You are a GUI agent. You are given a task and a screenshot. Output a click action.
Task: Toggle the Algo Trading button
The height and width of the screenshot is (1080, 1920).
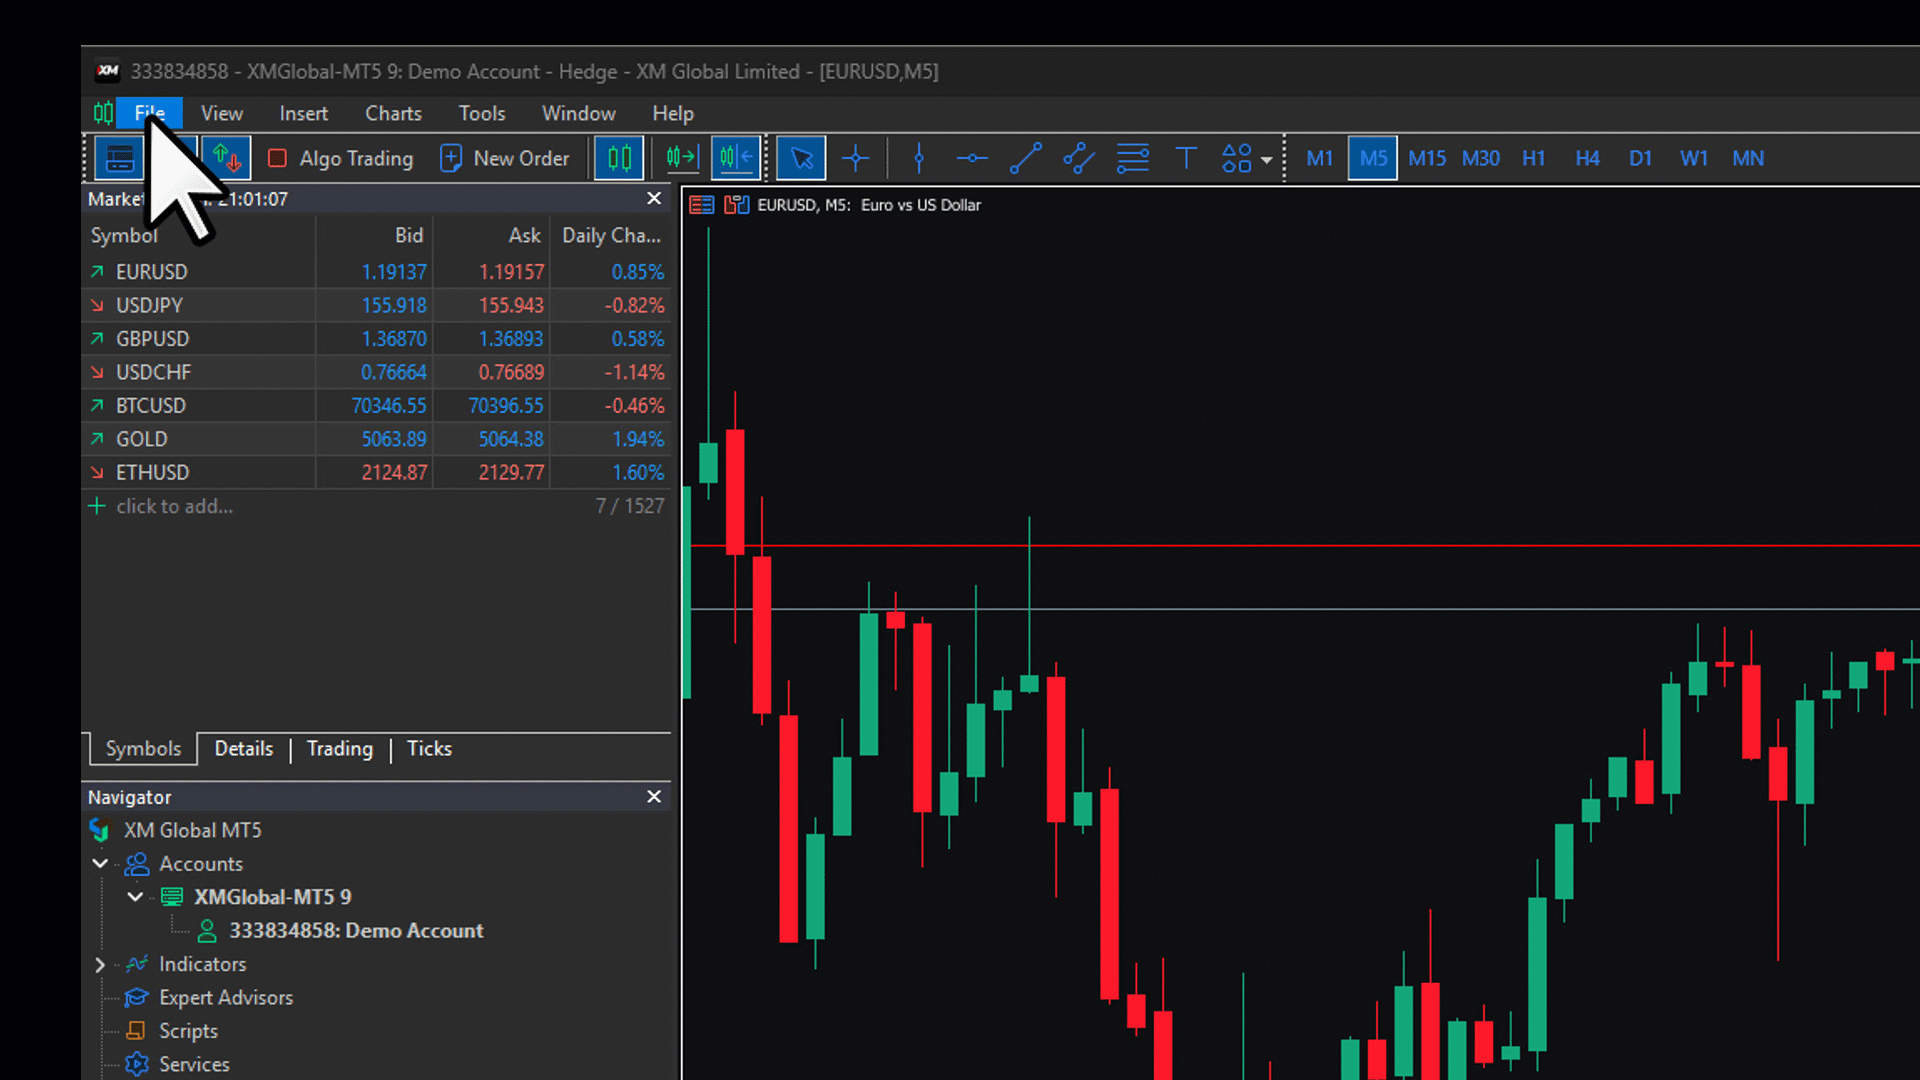click(x=341, y=158)
